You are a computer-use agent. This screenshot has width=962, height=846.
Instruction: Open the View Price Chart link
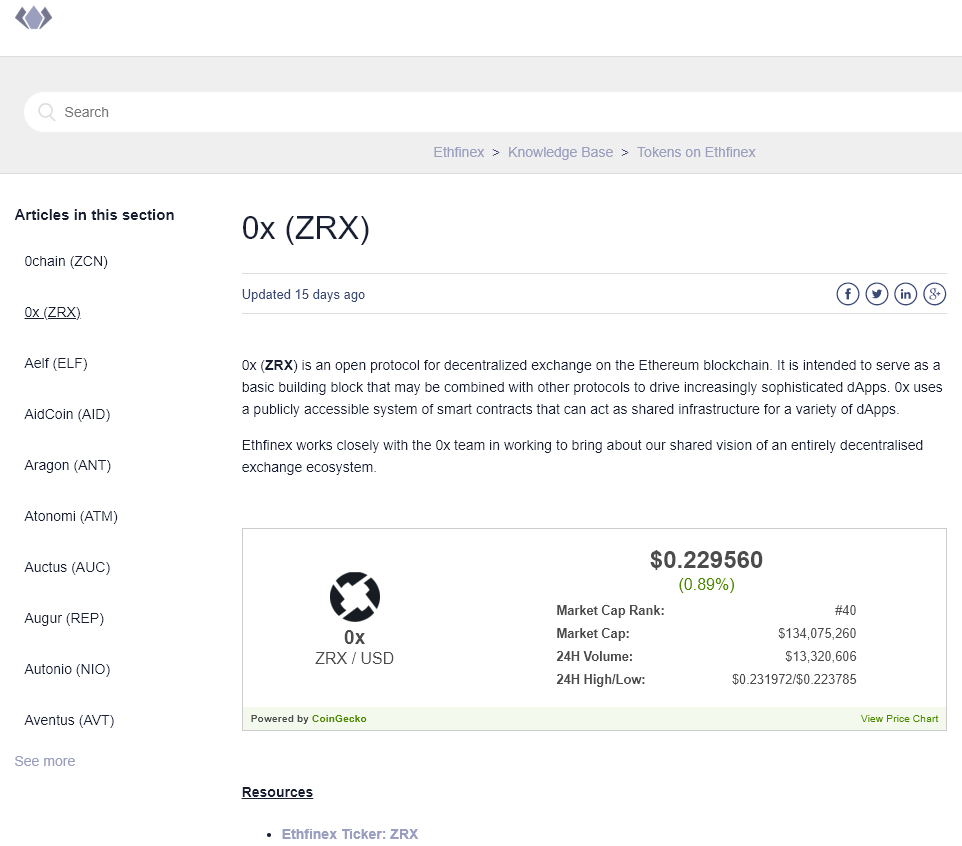pyautogui.click(x=899, y=718)
